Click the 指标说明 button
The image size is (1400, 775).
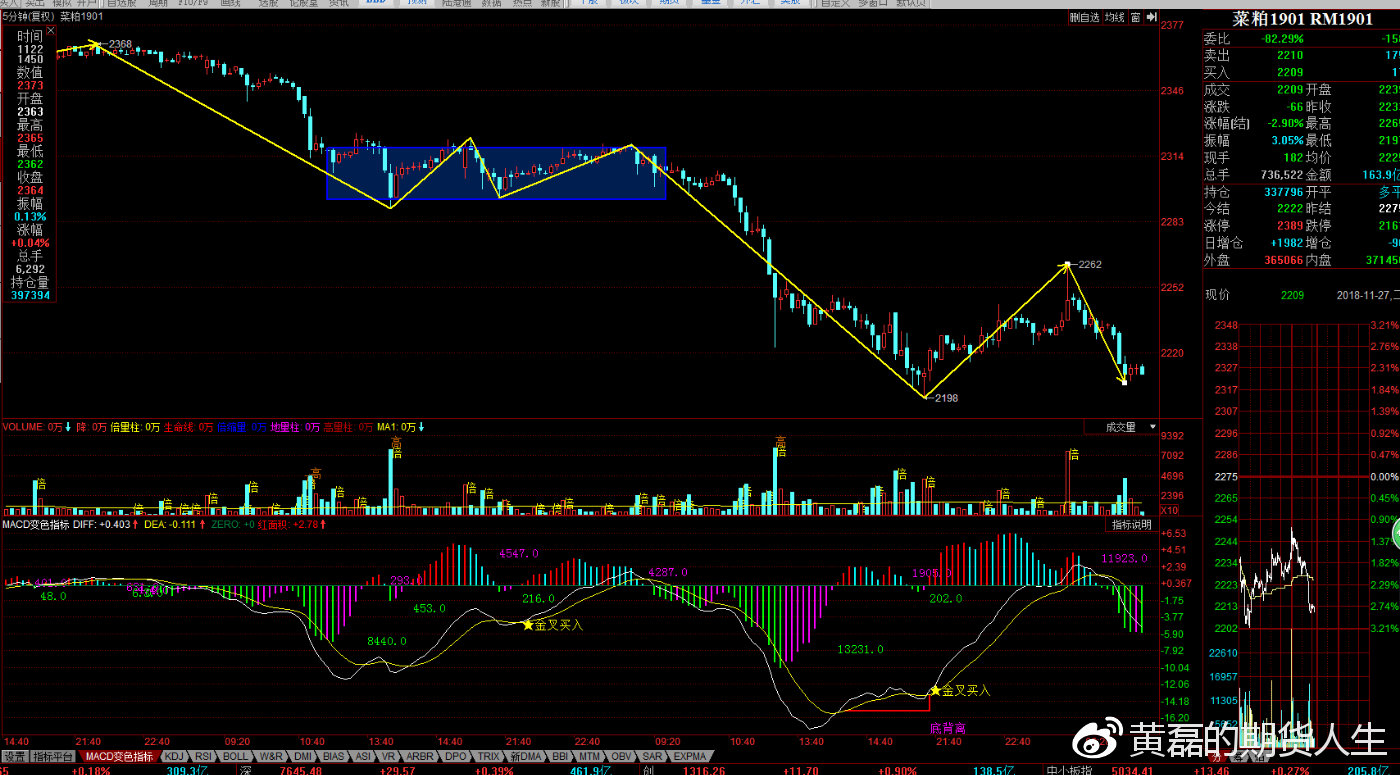(1132, 525)
